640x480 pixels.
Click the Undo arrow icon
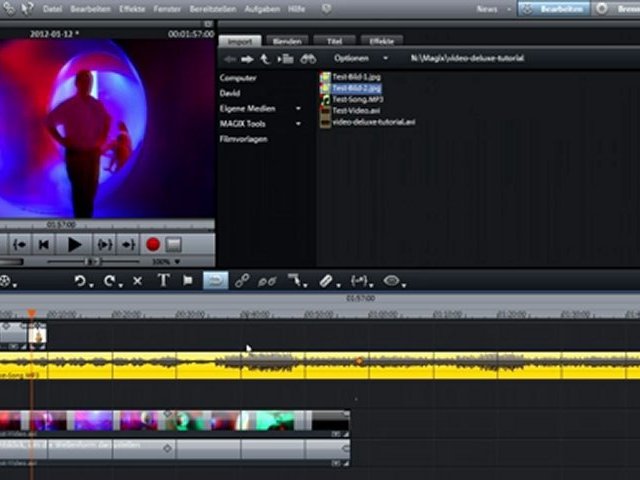[x=81, y=282]
